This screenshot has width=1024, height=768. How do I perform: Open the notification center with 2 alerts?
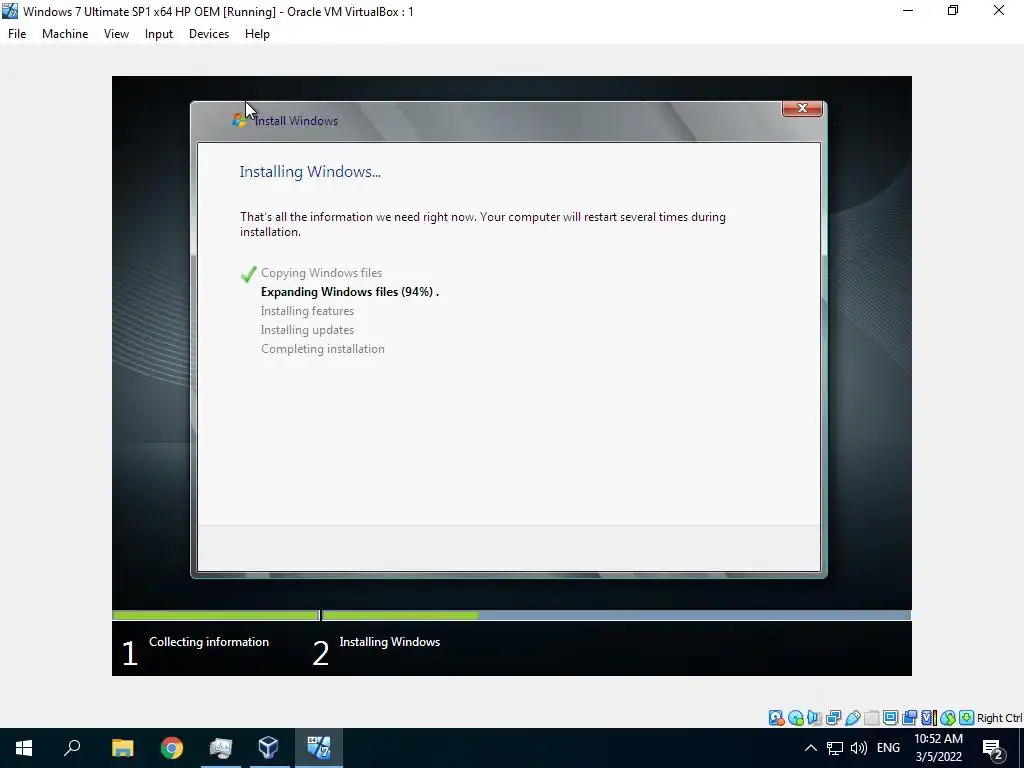[993, 749]
